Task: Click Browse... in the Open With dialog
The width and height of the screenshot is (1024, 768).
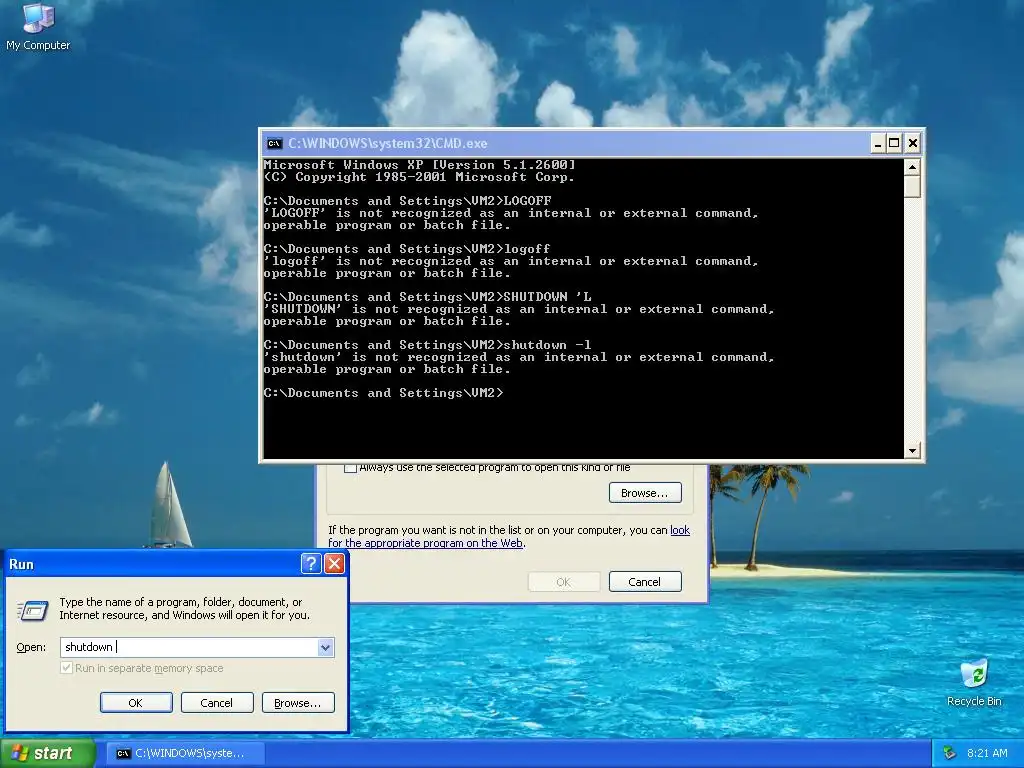Action: (645, 493)
